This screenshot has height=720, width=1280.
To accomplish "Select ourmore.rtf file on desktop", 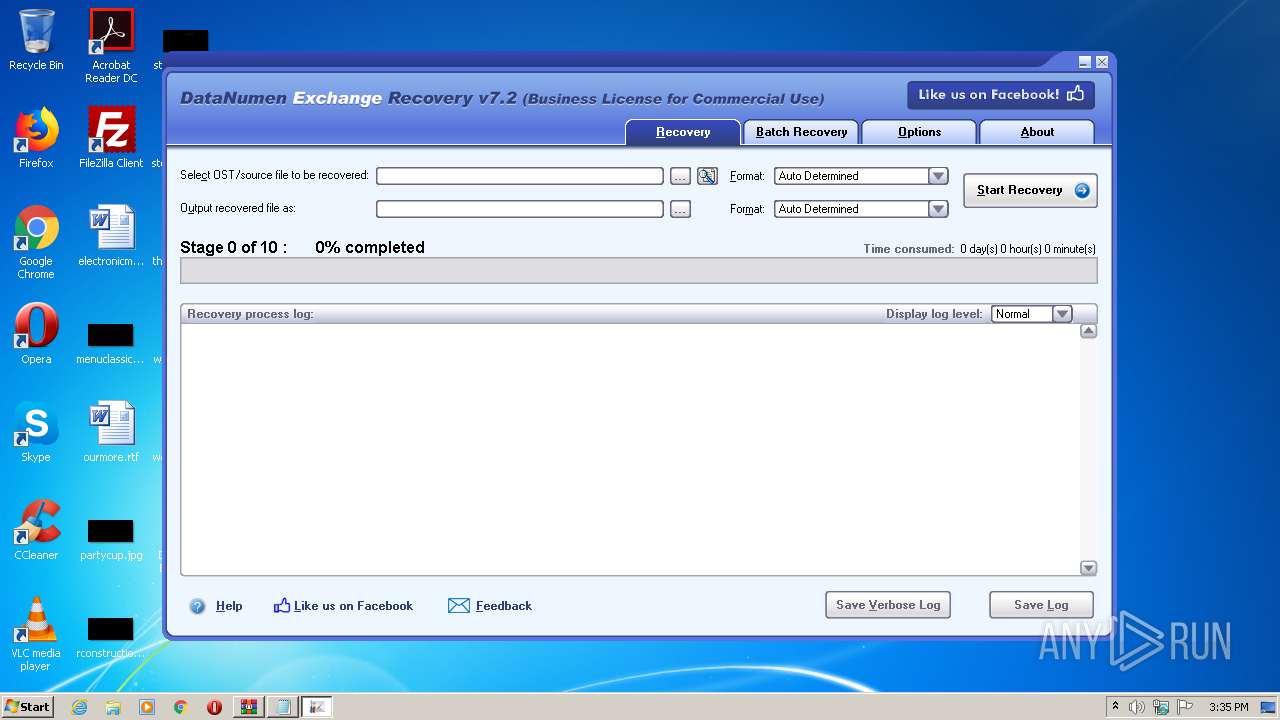I will pyautogui.click(x=111, y=432).
